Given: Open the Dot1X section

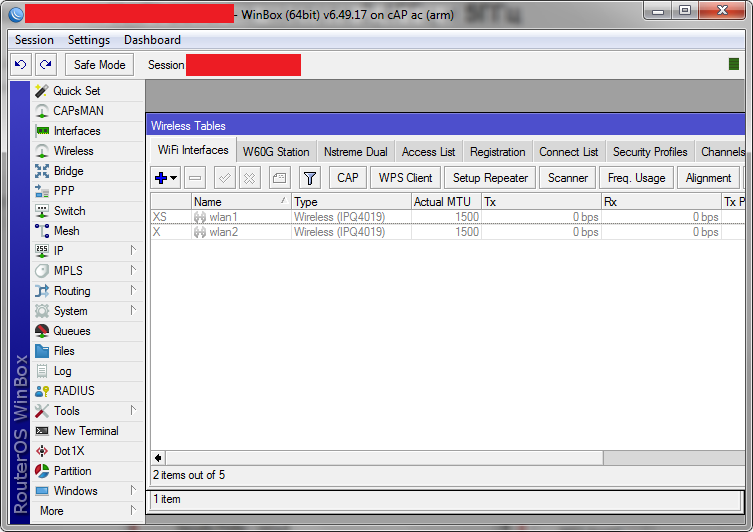Looking at the screenshot, I should 88,451.
